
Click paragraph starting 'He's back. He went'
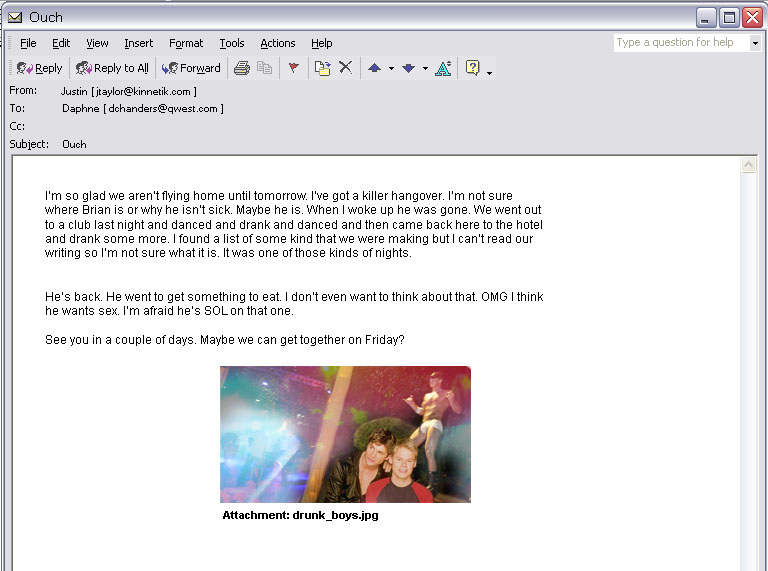coord(294,304)
